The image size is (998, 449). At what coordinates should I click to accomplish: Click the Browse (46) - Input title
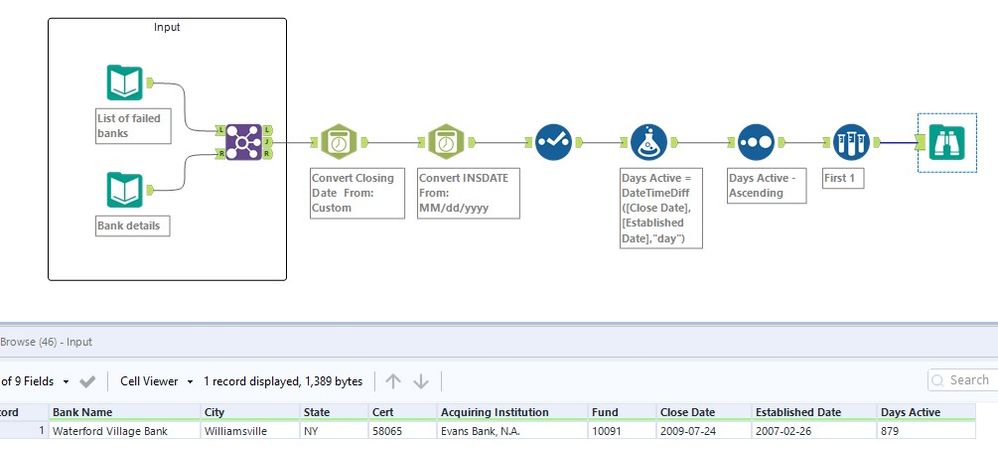tap(46, 342)
